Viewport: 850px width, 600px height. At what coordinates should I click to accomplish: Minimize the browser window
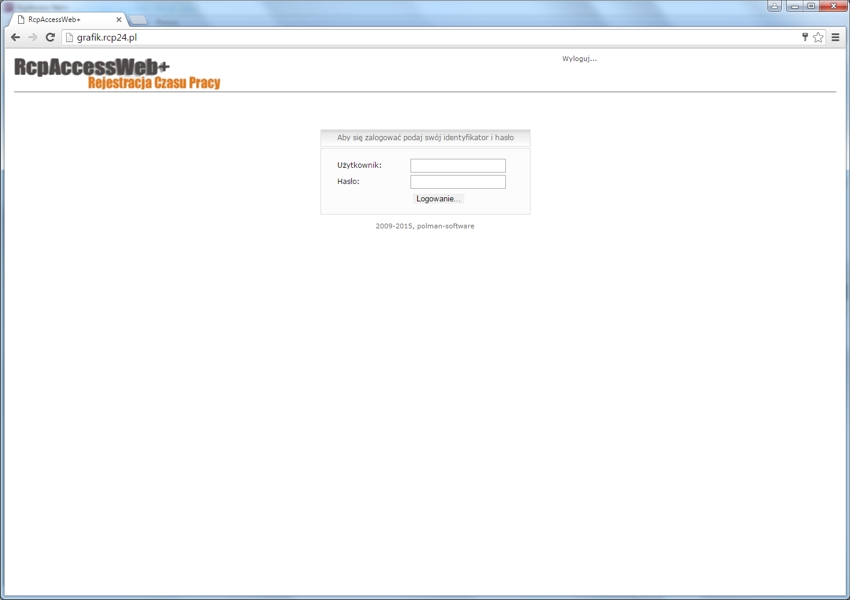[794, 6]
